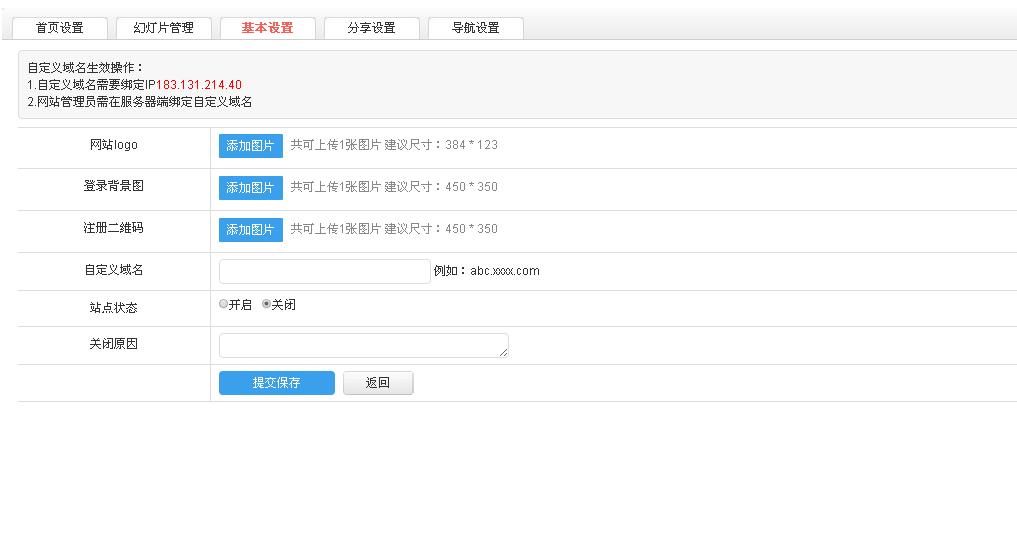Screen dimensions: 1017x538
Task: Click the example text abc.xxxx.com
Action: [x=504, y=271]
